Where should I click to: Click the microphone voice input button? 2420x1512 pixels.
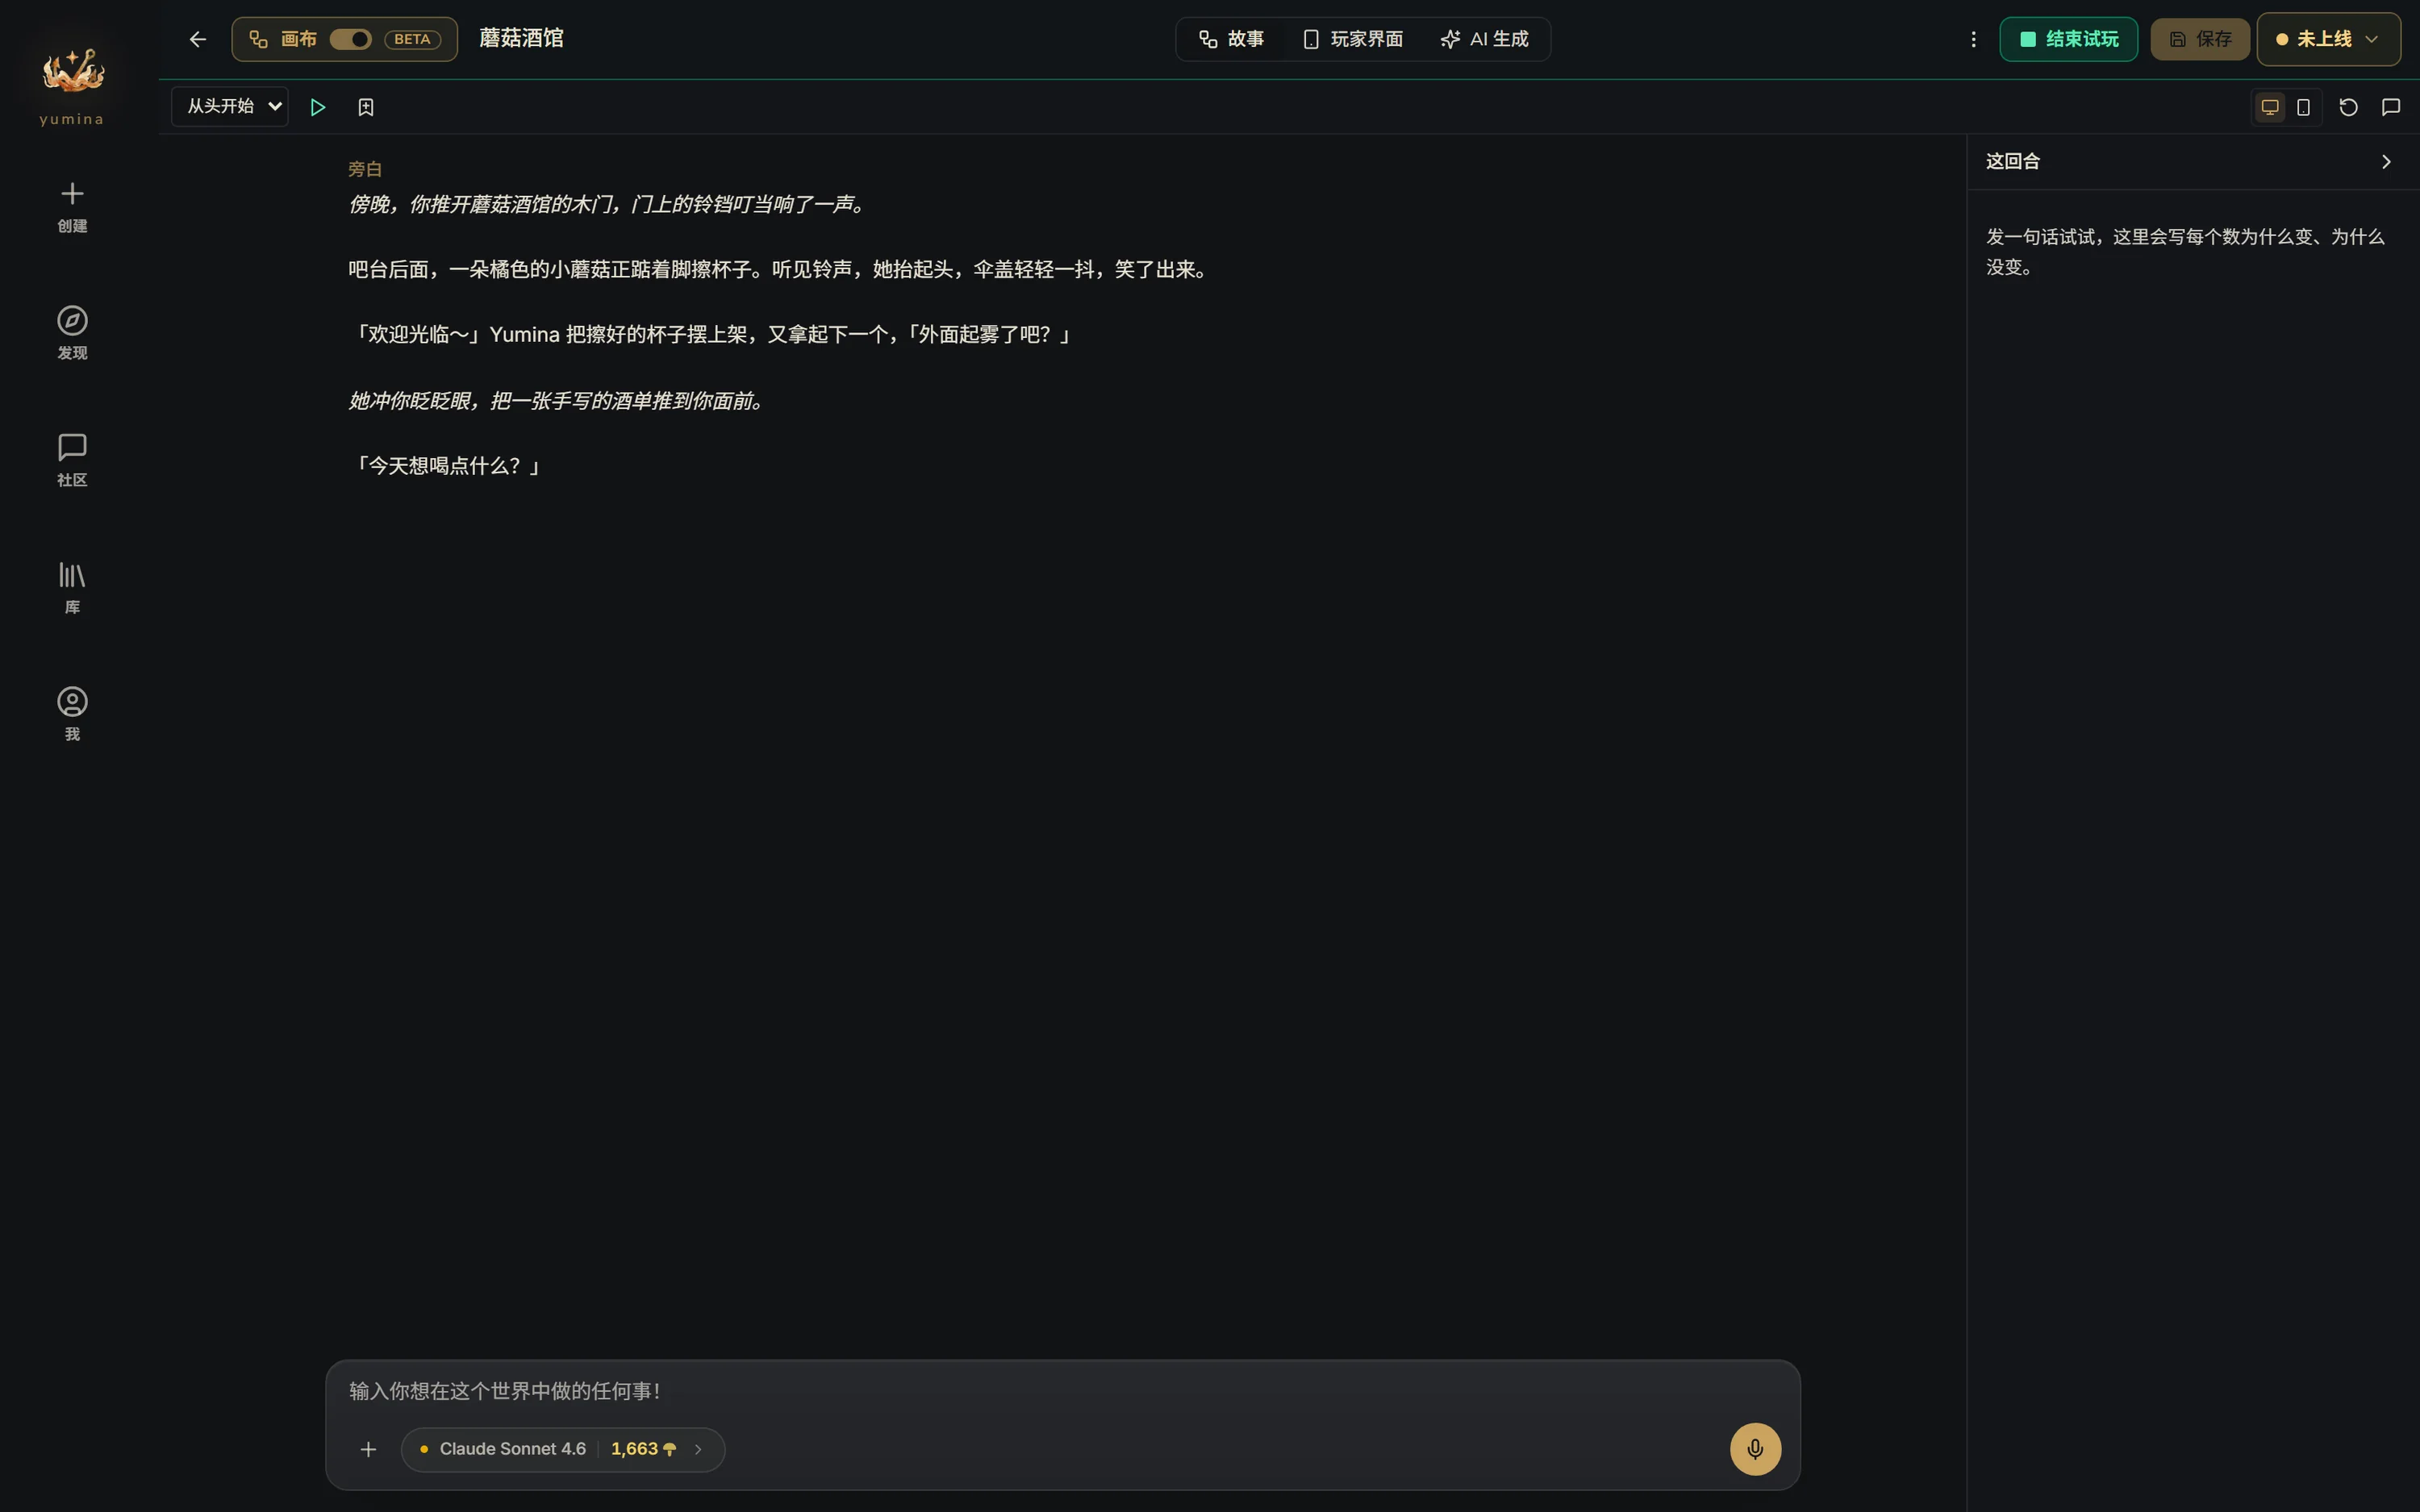(1755, 1449)
